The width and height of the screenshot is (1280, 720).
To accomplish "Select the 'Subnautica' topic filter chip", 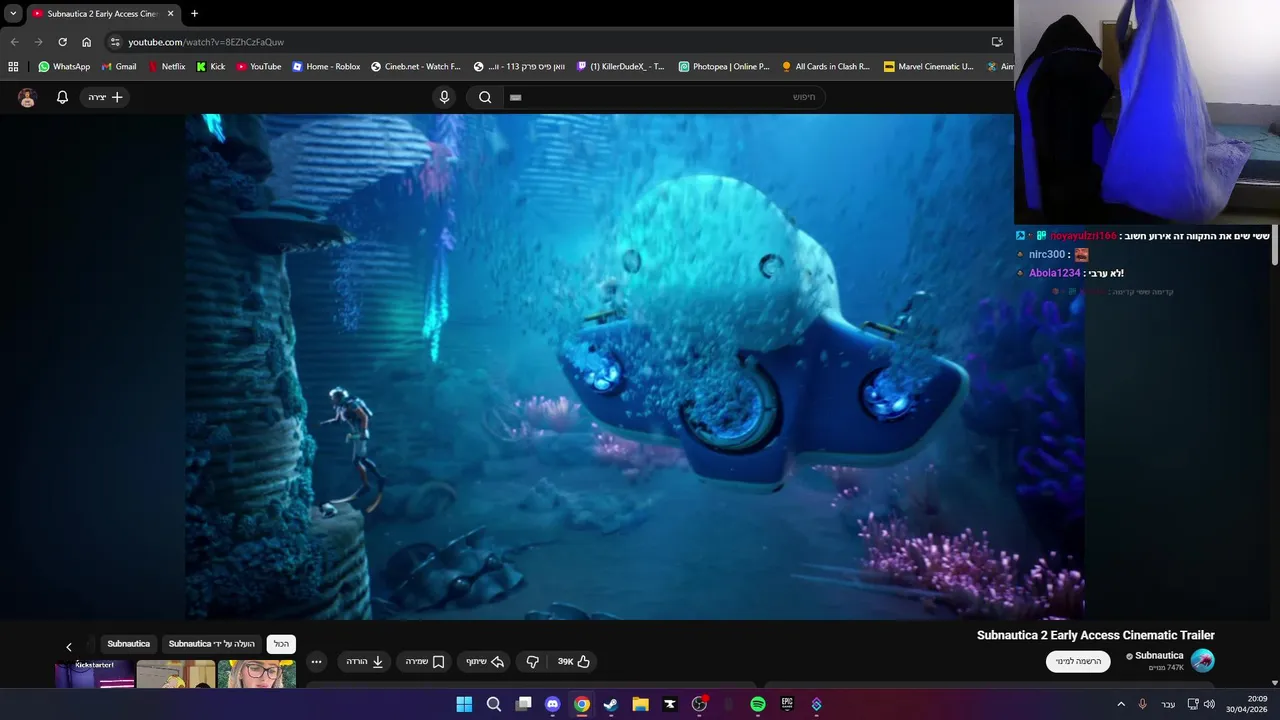I will (128, 644).
